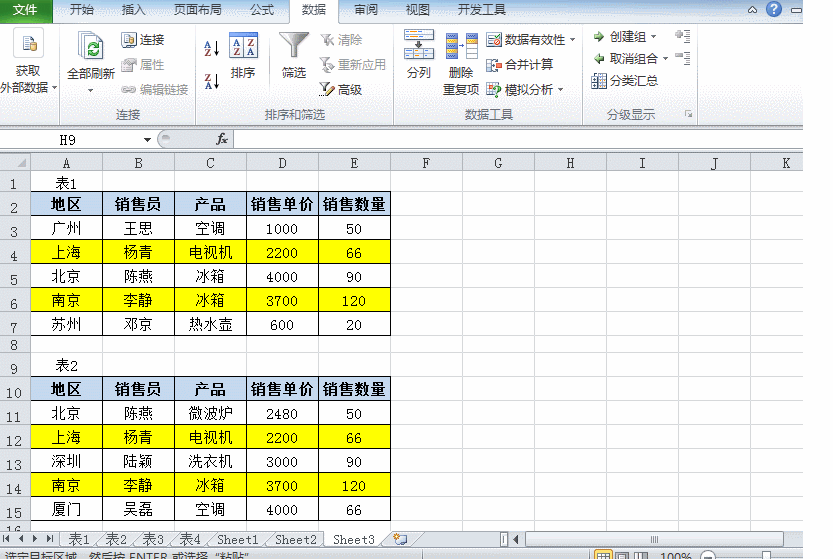
Task: Select cell 厦门 in row 15
Action: pyautogui.click(x=66, y=509)
